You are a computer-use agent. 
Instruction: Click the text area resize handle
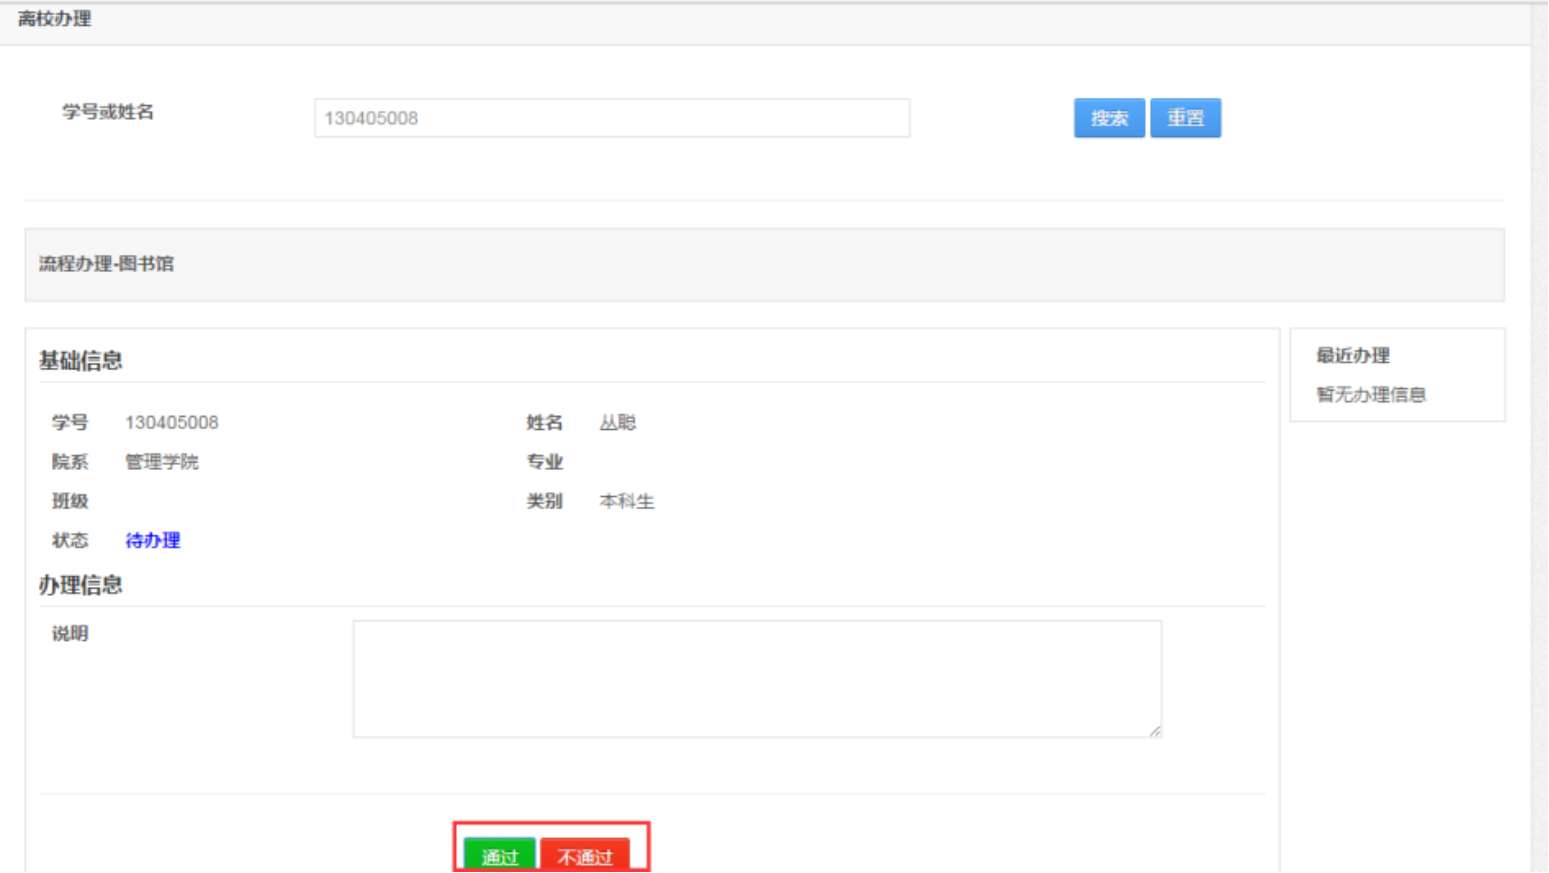click(x=1154, y=731)
